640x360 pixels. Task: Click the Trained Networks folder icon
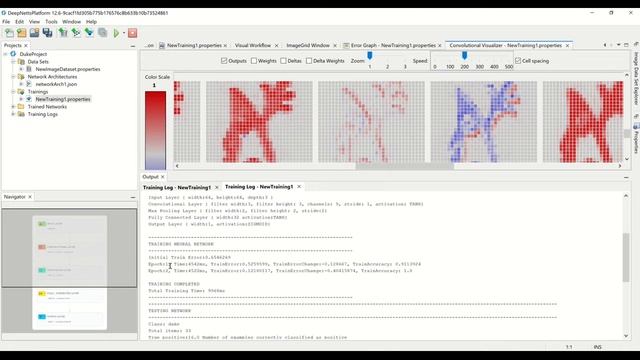(x=21, y=107)
